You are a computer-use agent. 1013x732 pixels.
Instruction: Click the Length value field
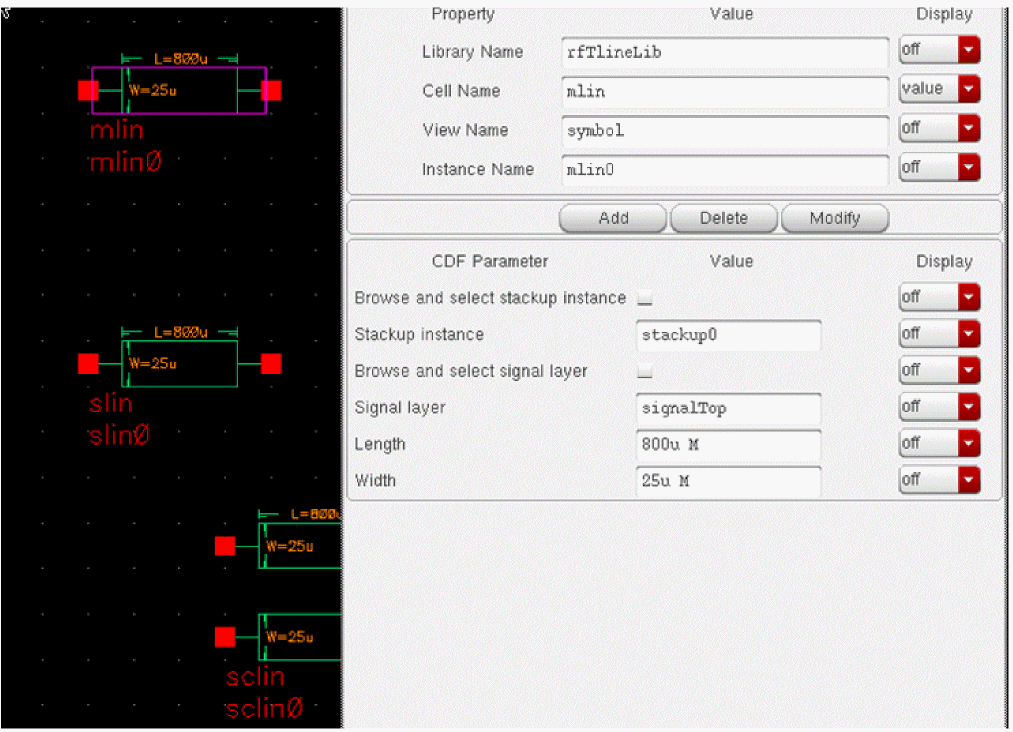727,445
